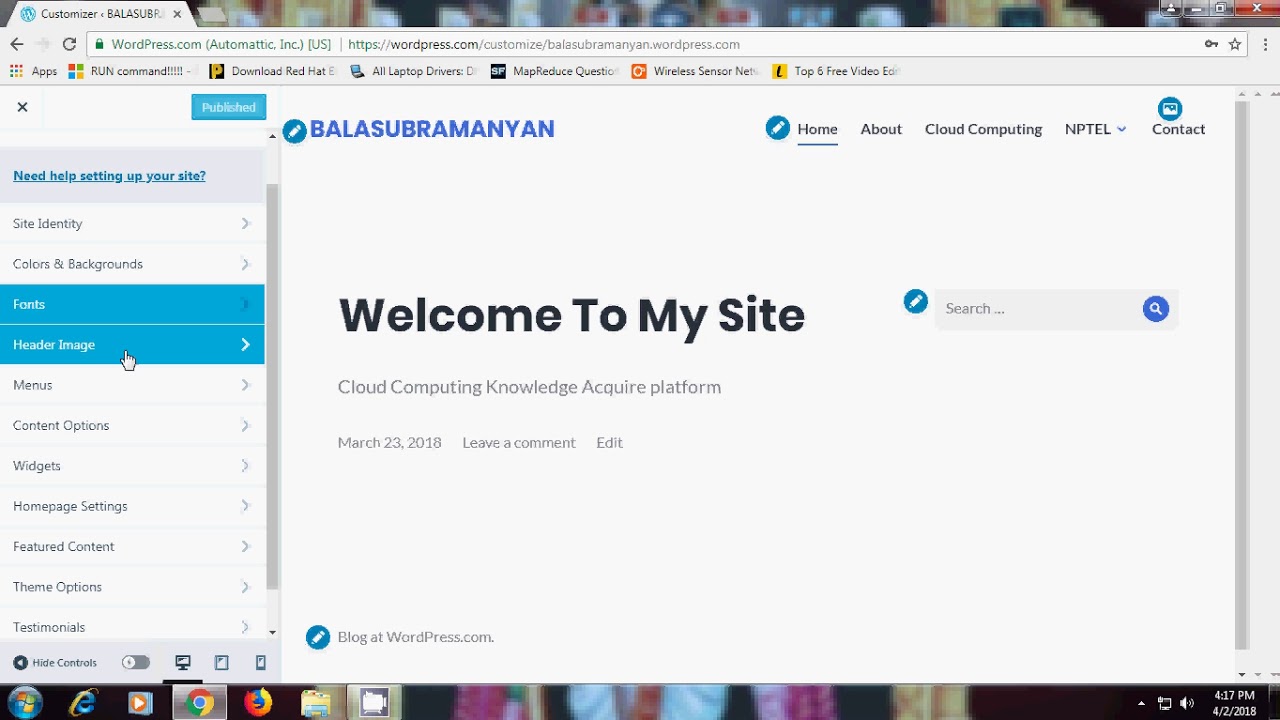Open the Wireless Sensor Network bookmark
This screenshot has width=1280, height=720.
(x=696, y=71)
